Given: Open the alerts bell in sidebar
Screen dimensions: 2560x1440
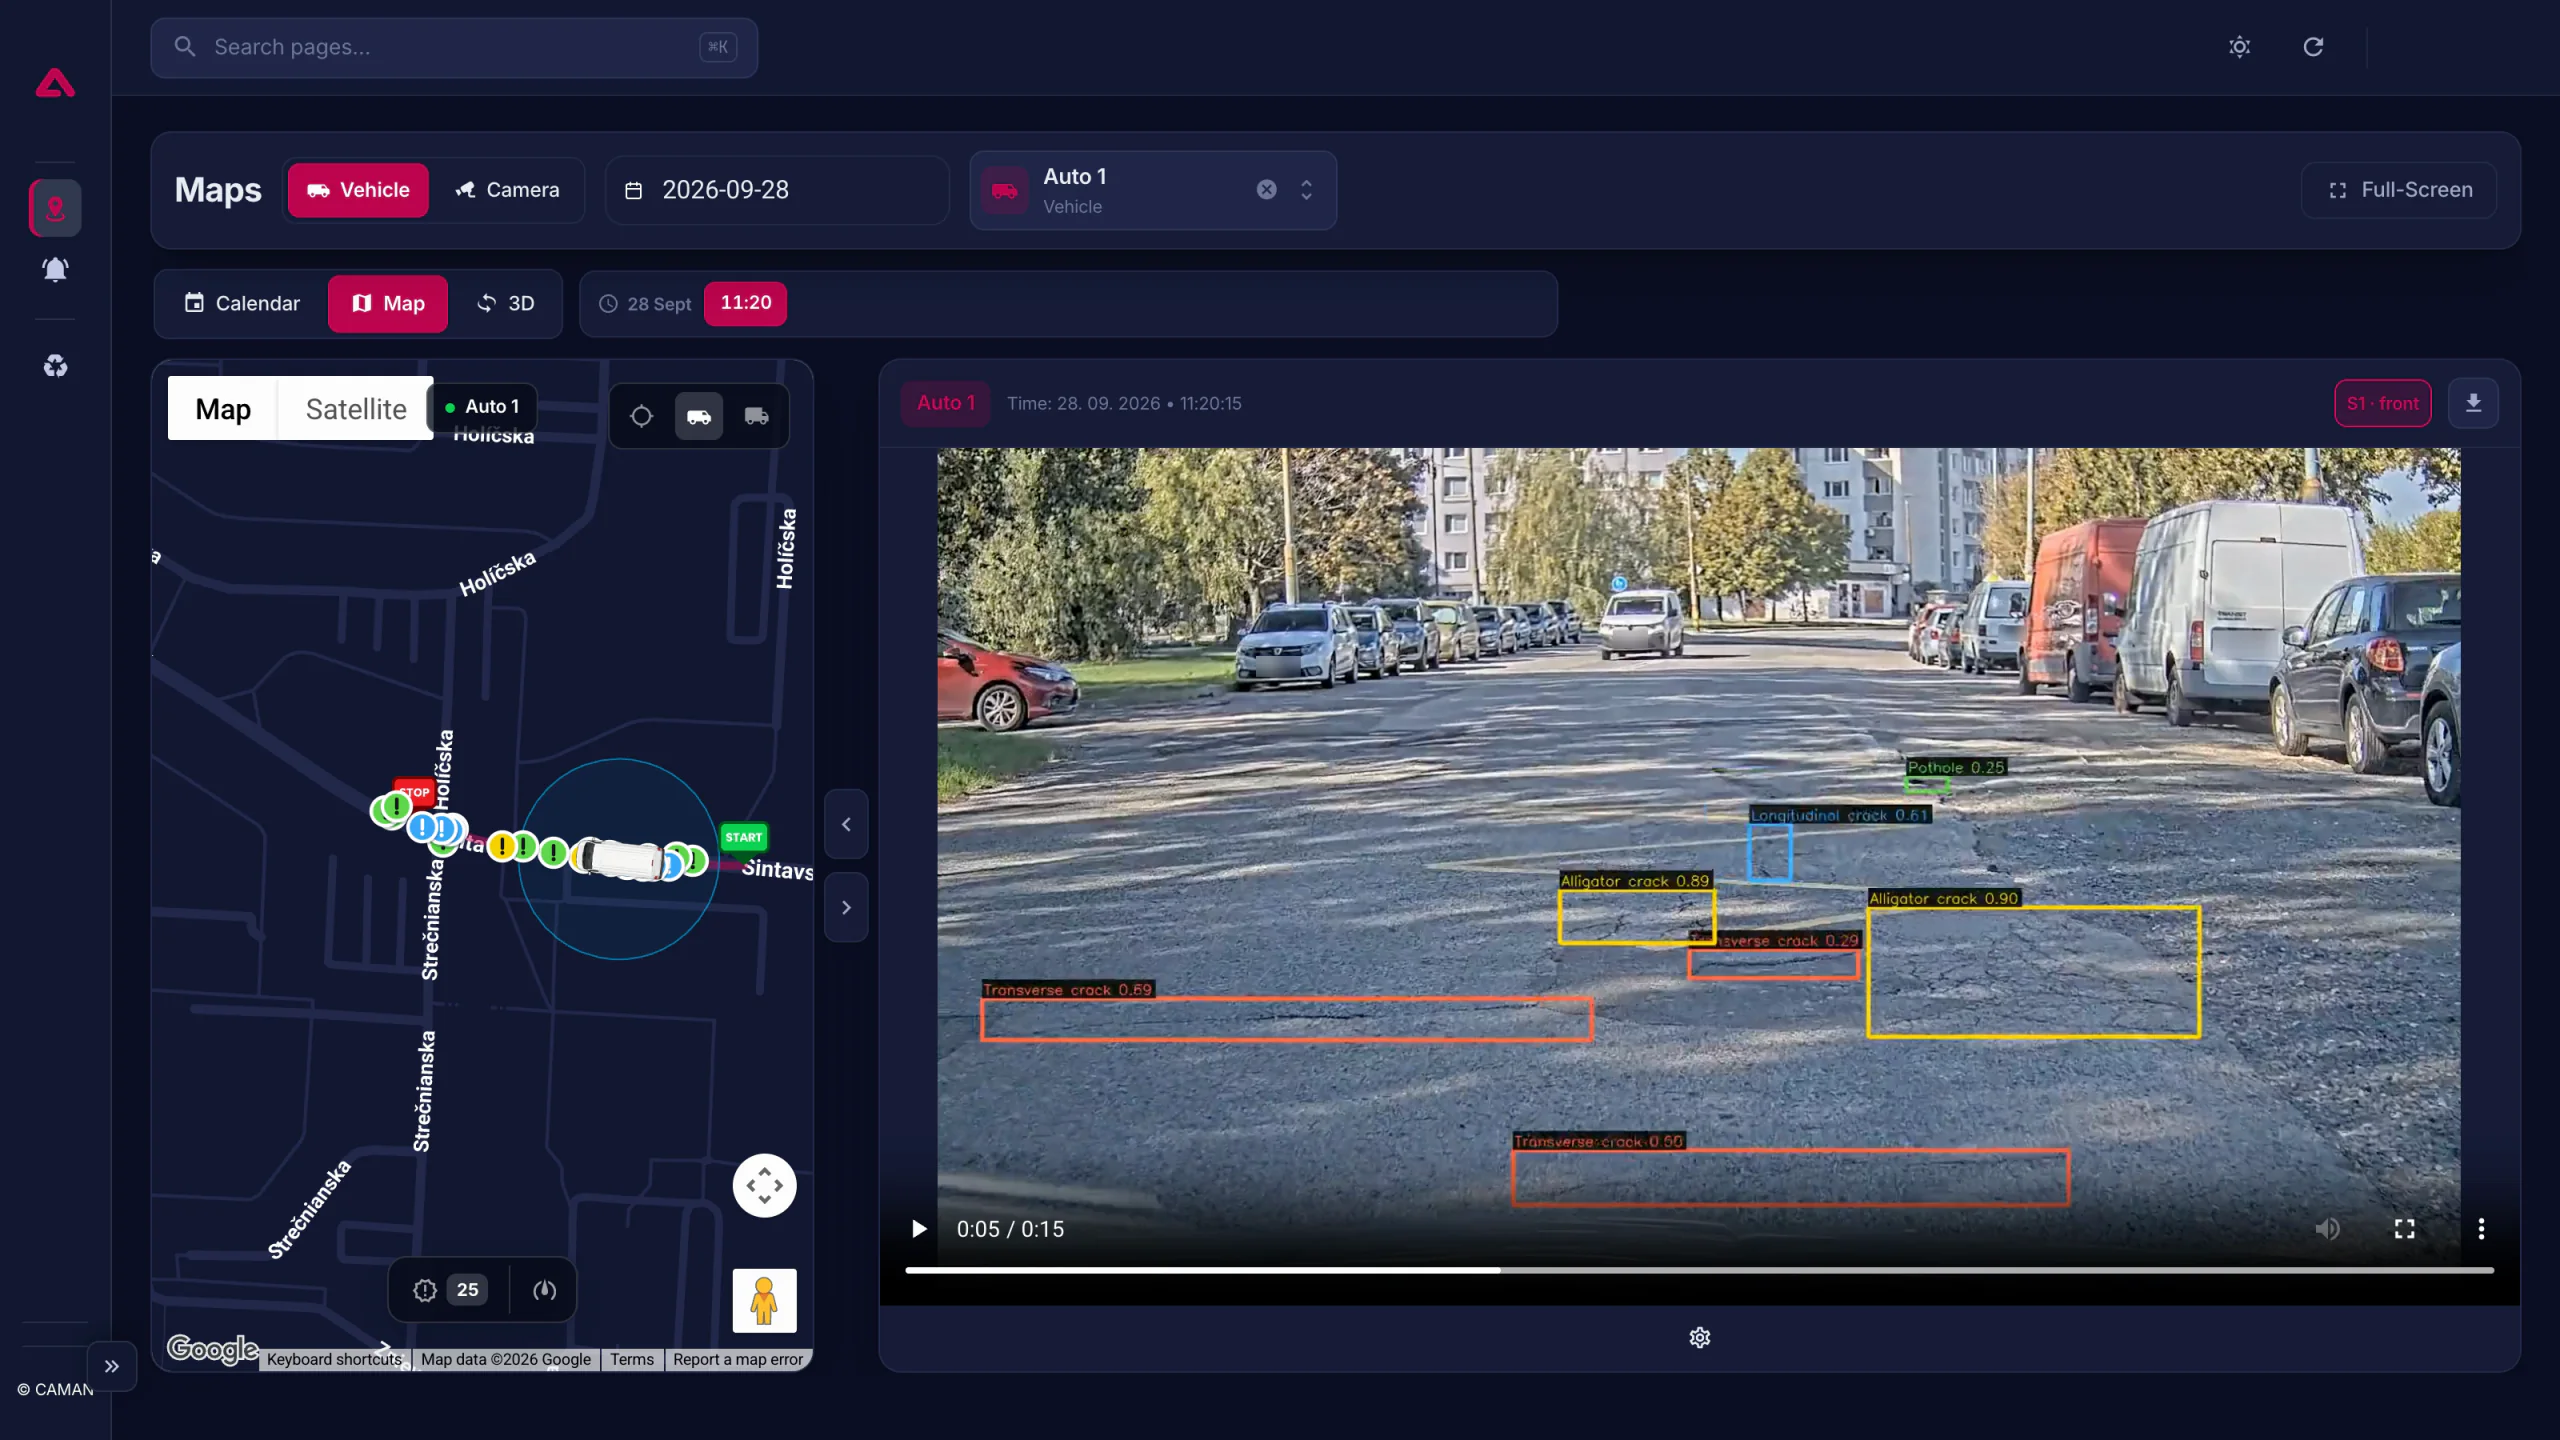Looking at the screenshot, I should click(x=55, y=270).
